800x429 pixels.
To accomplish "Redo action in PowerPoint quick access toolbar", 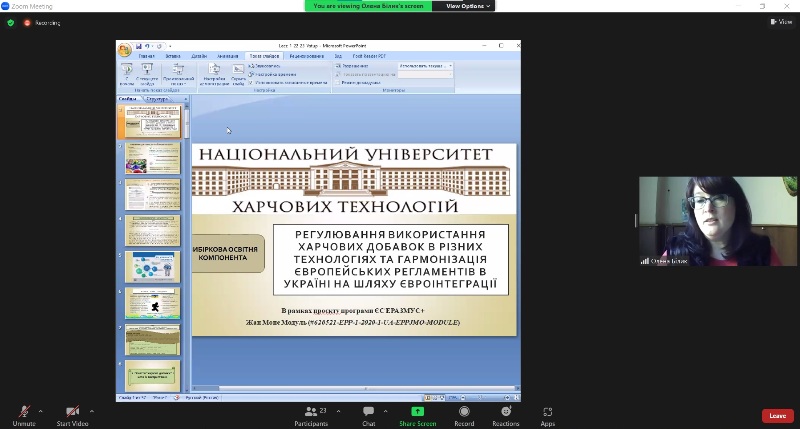I will [159, 46].
